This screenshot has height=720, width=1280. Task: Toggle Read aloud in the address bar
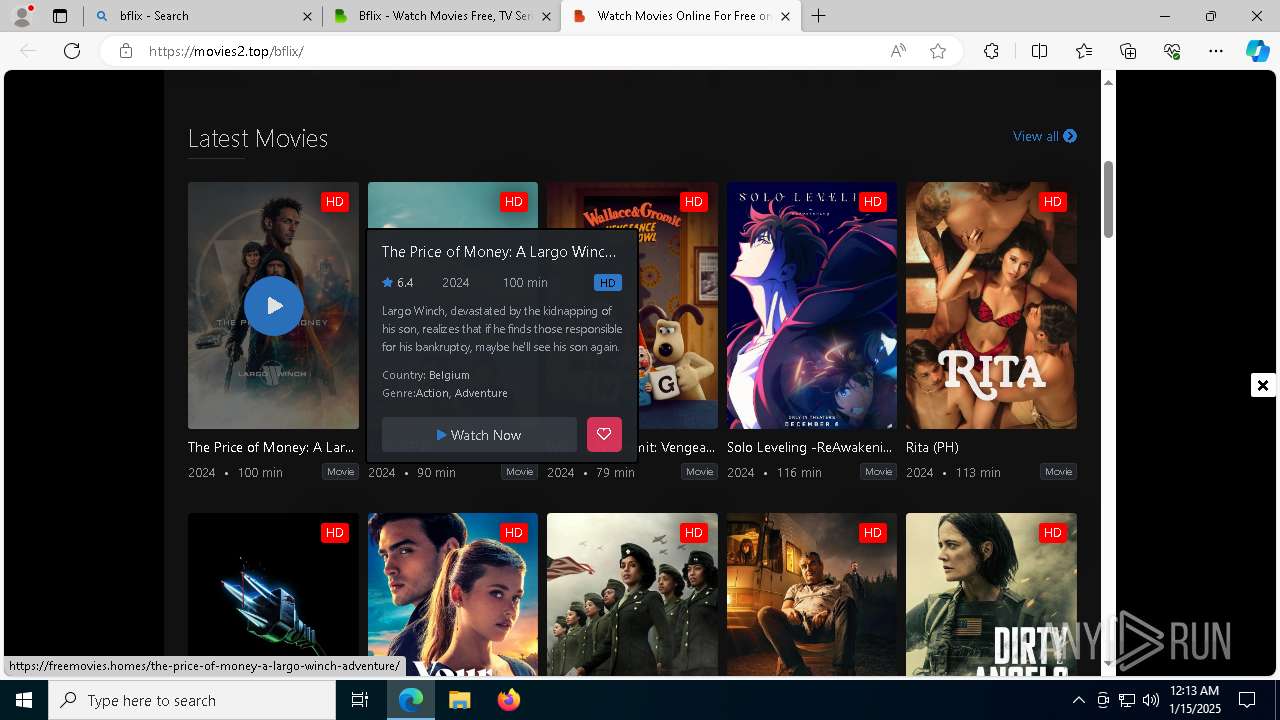(x=898, y=51)
